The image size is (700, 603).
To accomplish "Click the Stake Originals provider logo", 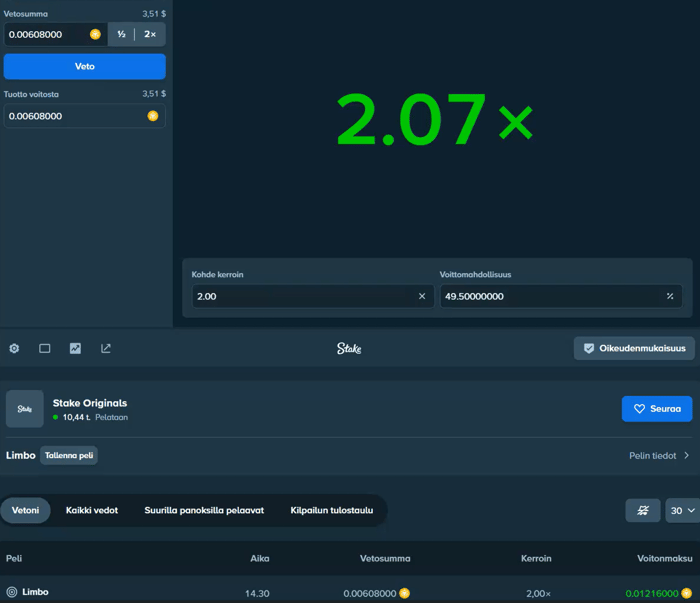I will coord(25,409).
